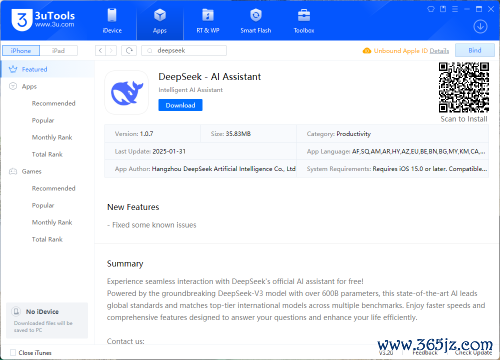
Task: Go back with the left arrow
Action: point(101,51)
